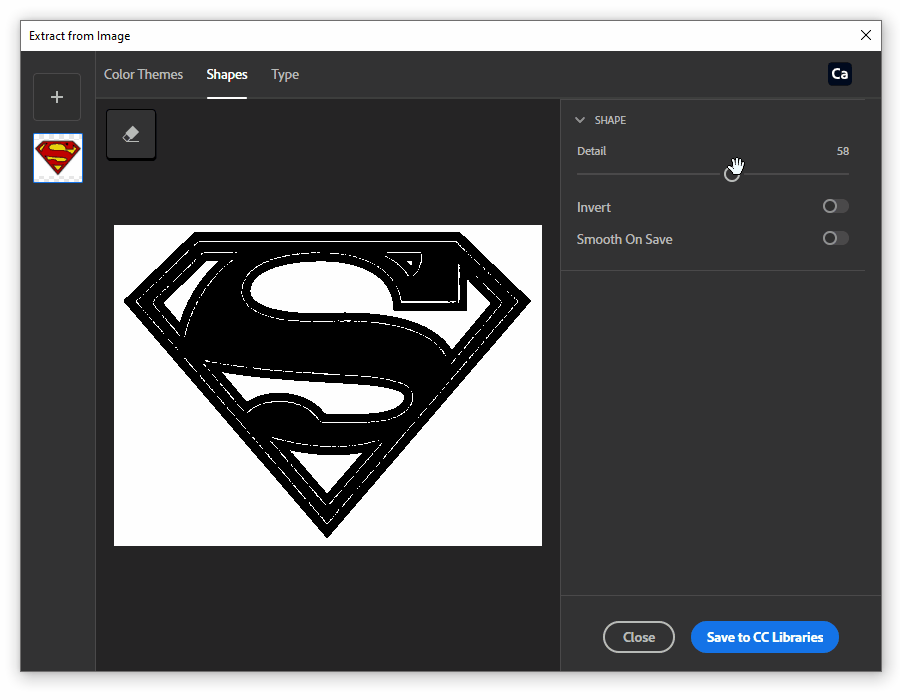Click the Detail slider handle
900x700 pixels.
pyautogui.click(x=732, y=174)
